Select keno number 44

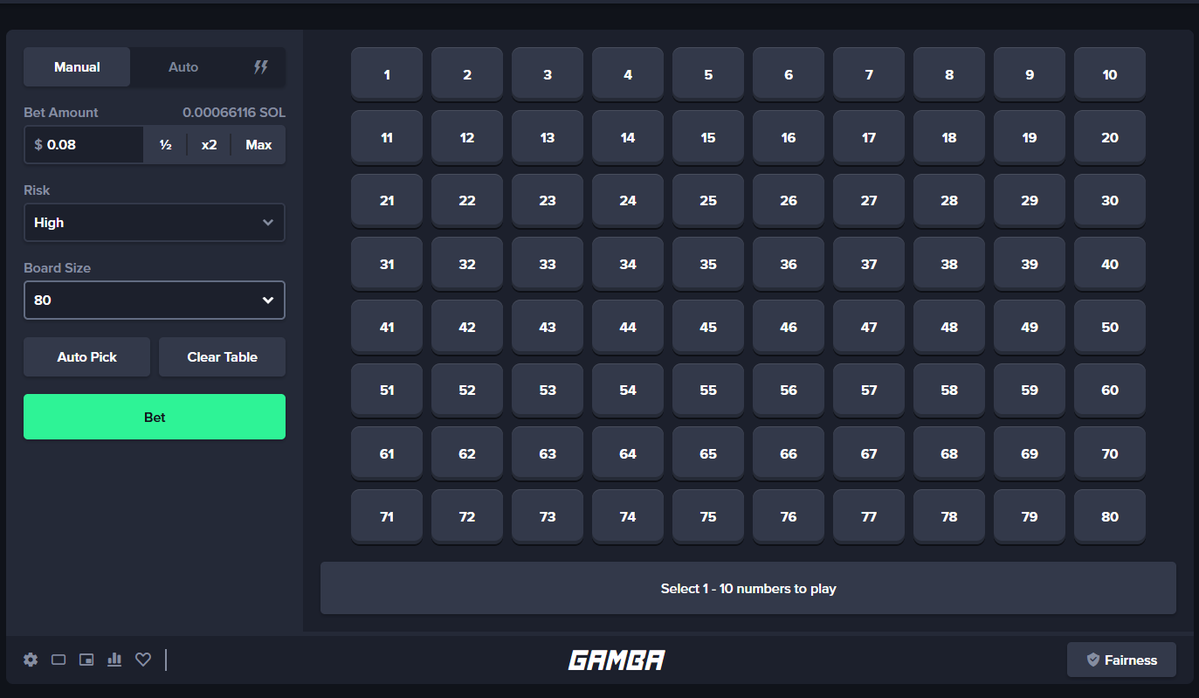(x=628, y=326)
